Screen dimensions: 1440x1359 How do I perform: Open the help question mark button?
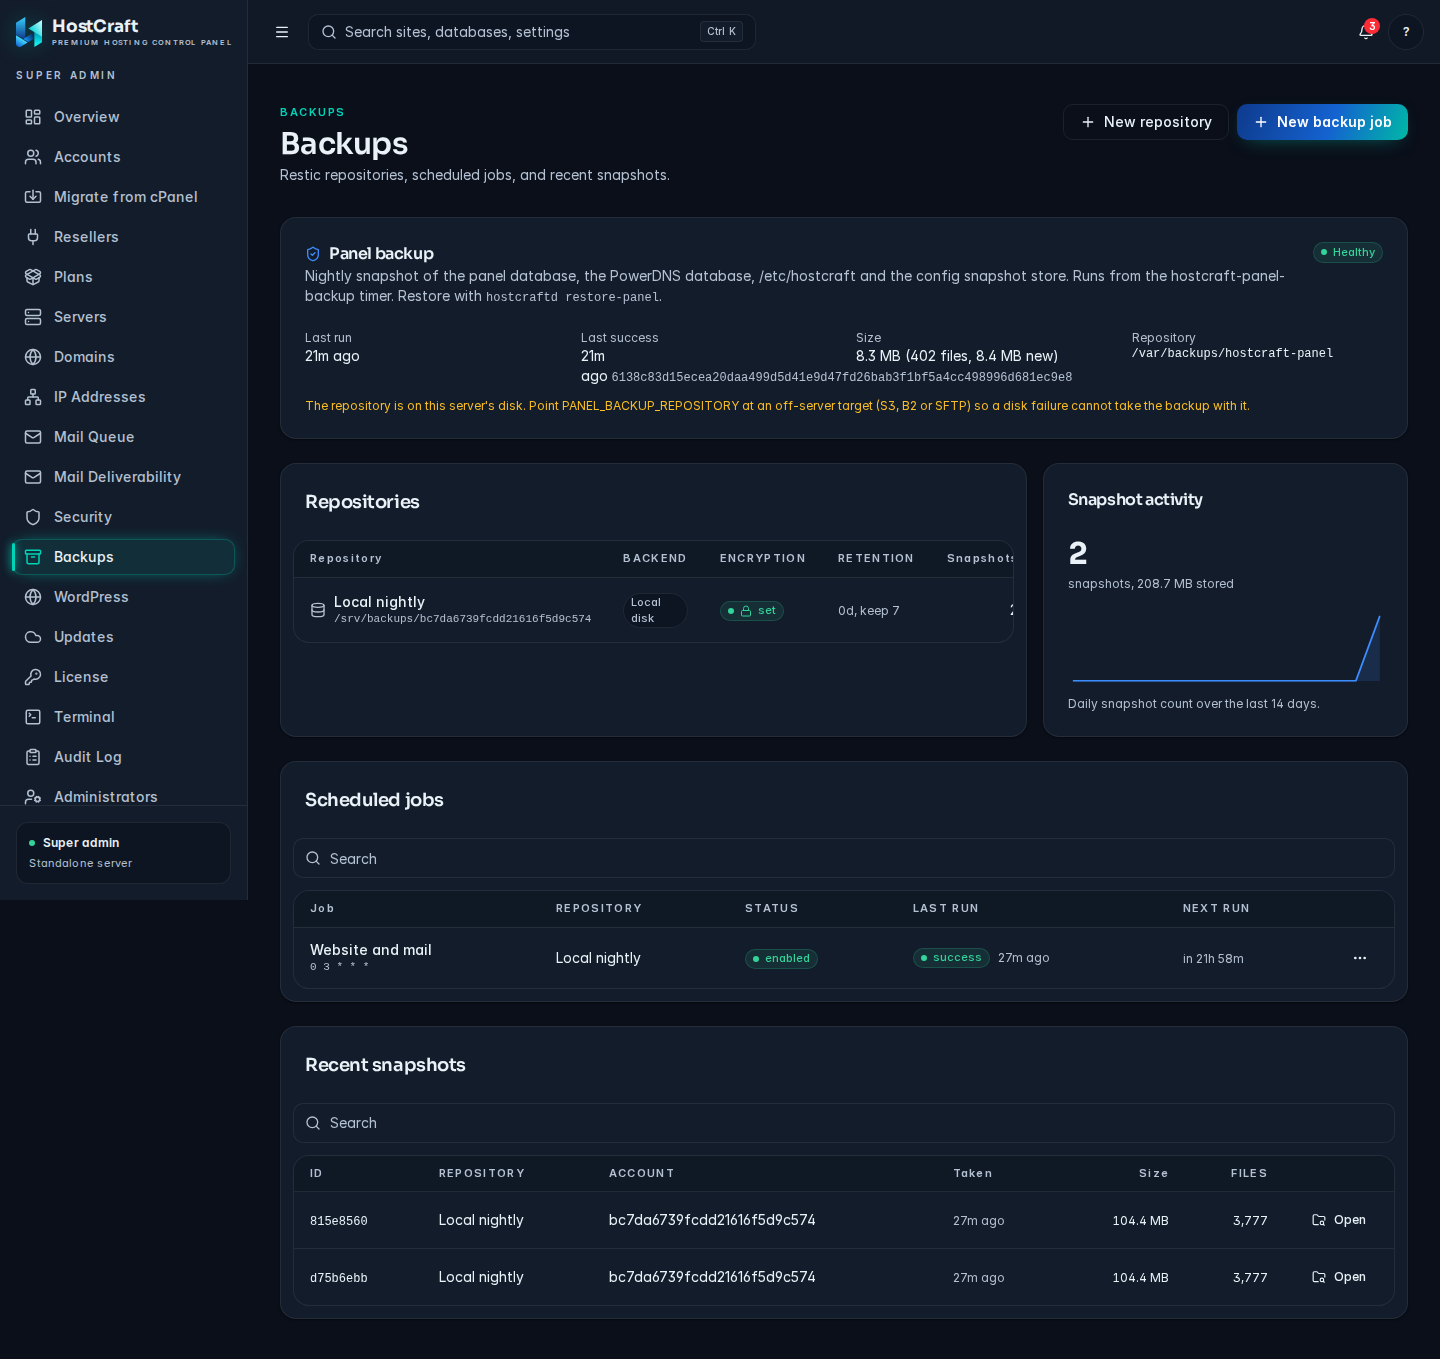[1406, 32]
